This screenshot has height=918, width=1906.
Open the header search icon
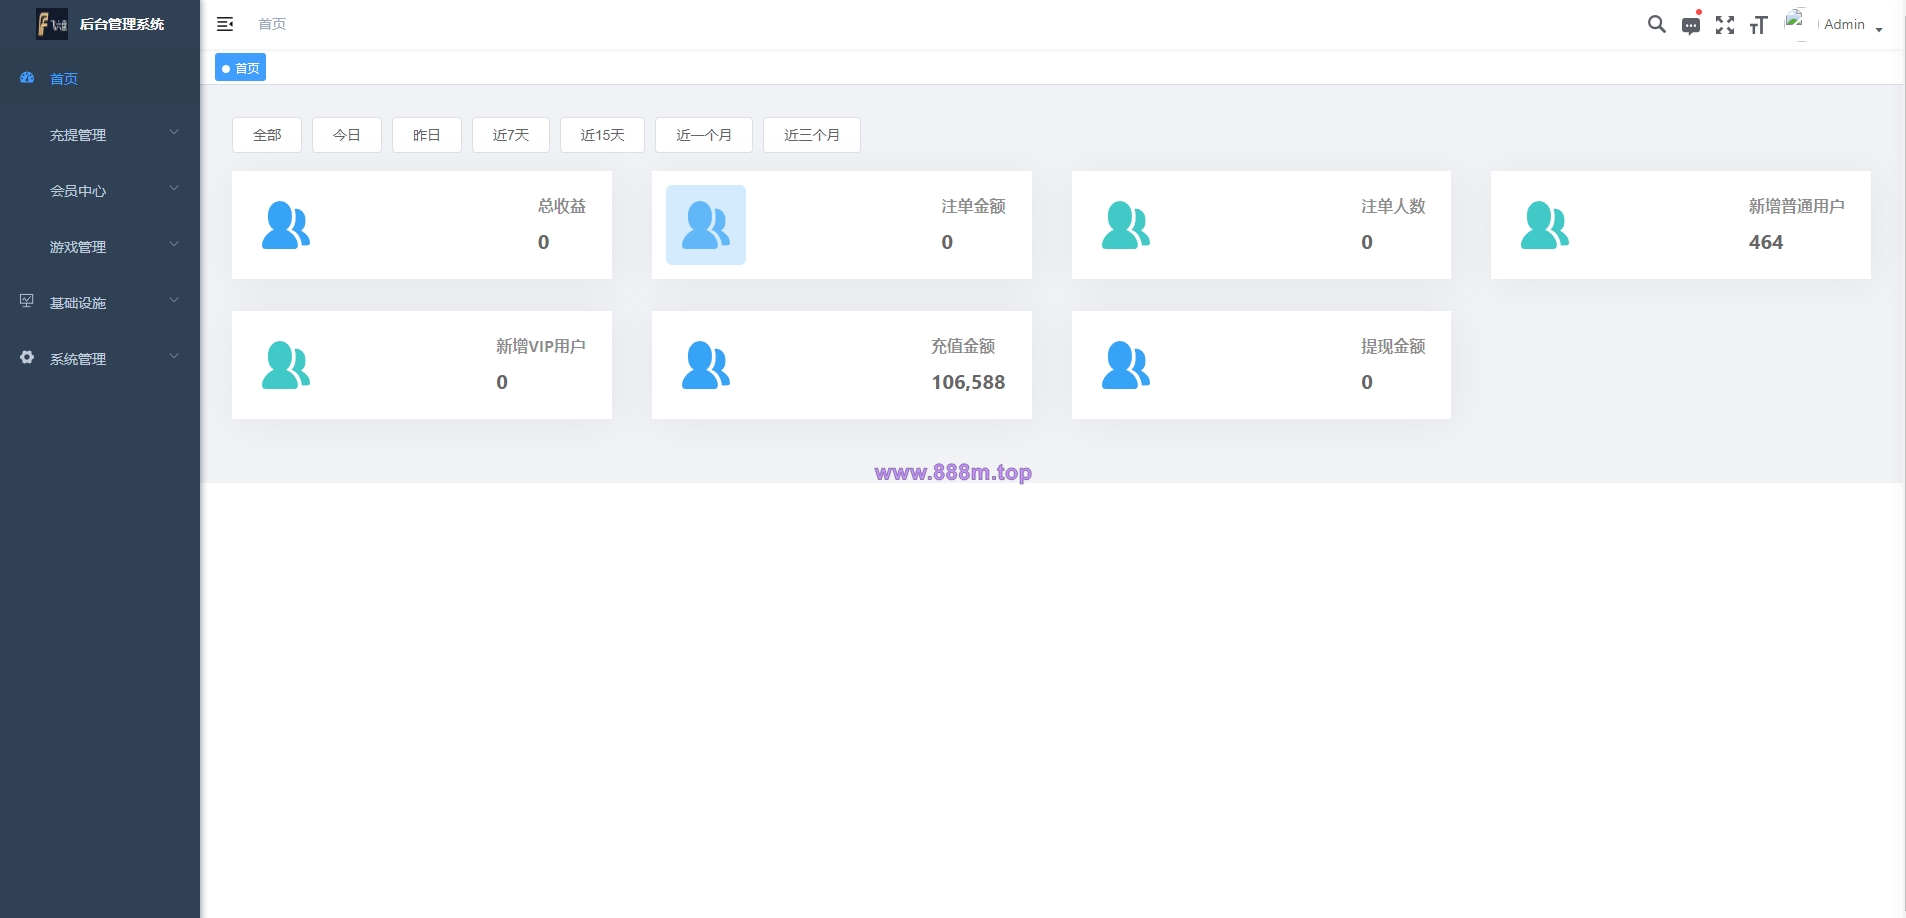click(1657, 24)
